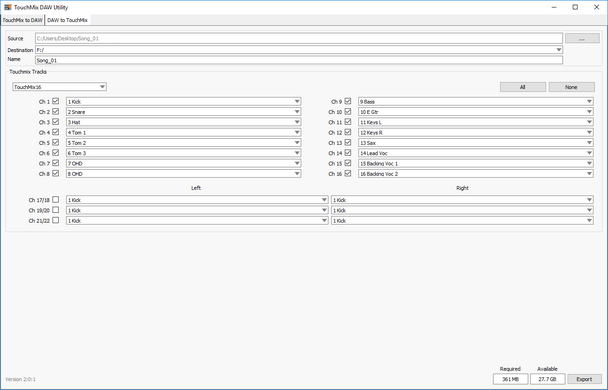
Task: Uncheck the Ch 2 checkbox
Action: (x=55, y=112)
